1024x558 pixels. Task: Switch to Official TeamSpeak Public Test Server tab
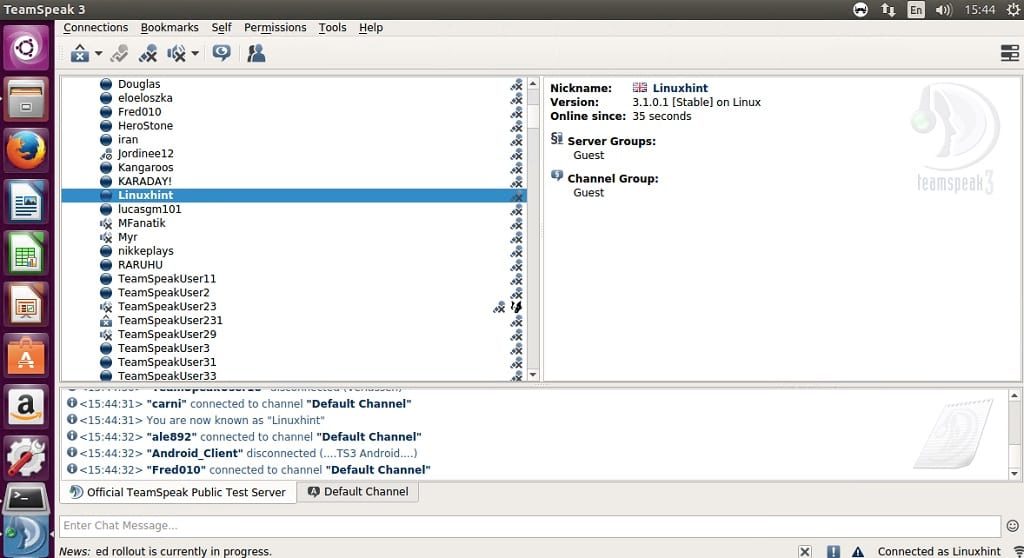[x=178, y=492]
